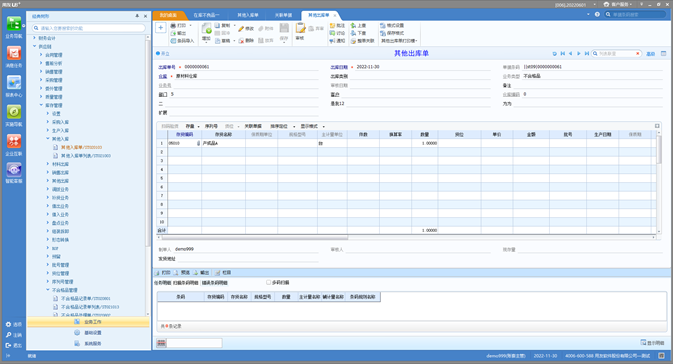
Task: Go to last record arrow
Action: pyautogui.click(x=587, y=54)
